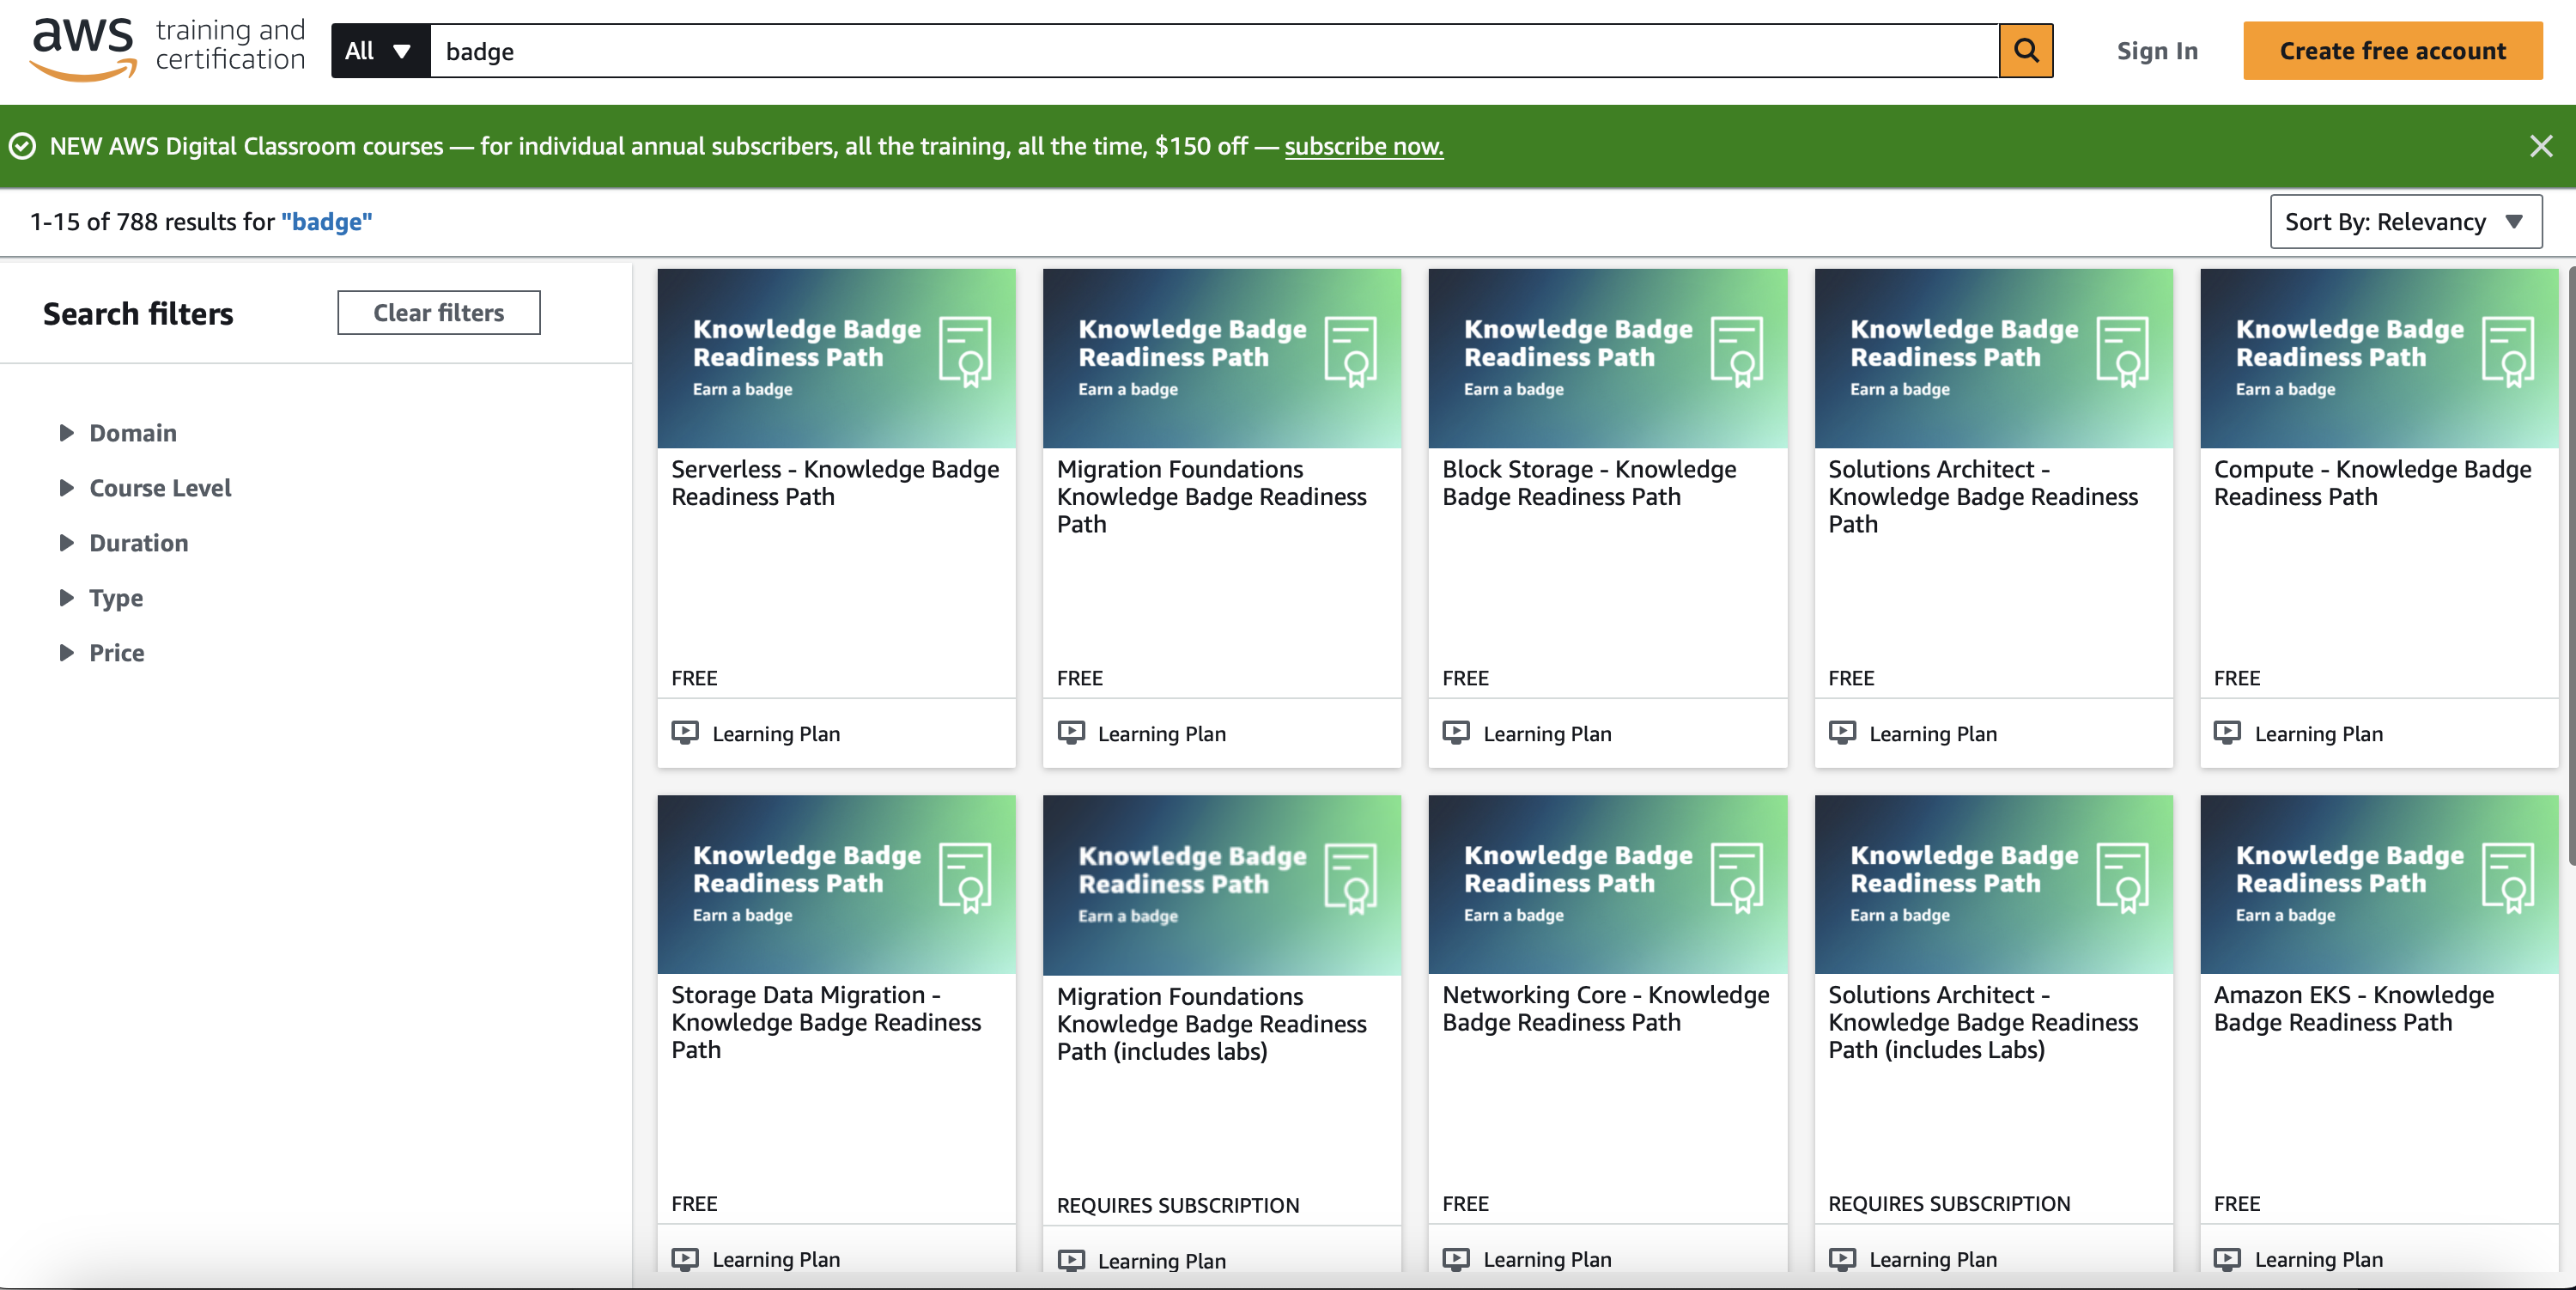Click the free Solutions Architect card banner thumbnail
The width and height of the screenshot is (2576, 1290).
(x=1993, y=358)
